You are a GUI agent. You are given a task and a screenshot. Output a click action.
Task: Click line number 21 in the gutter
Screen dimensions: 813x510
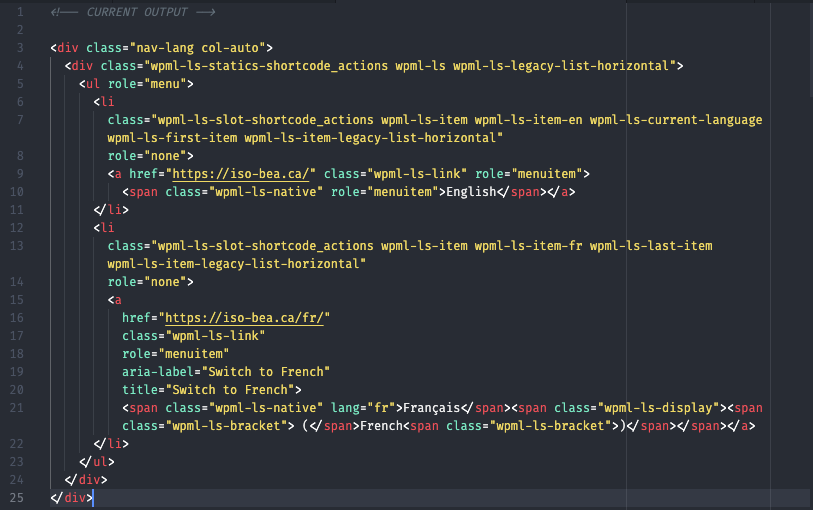pos(20,408)
